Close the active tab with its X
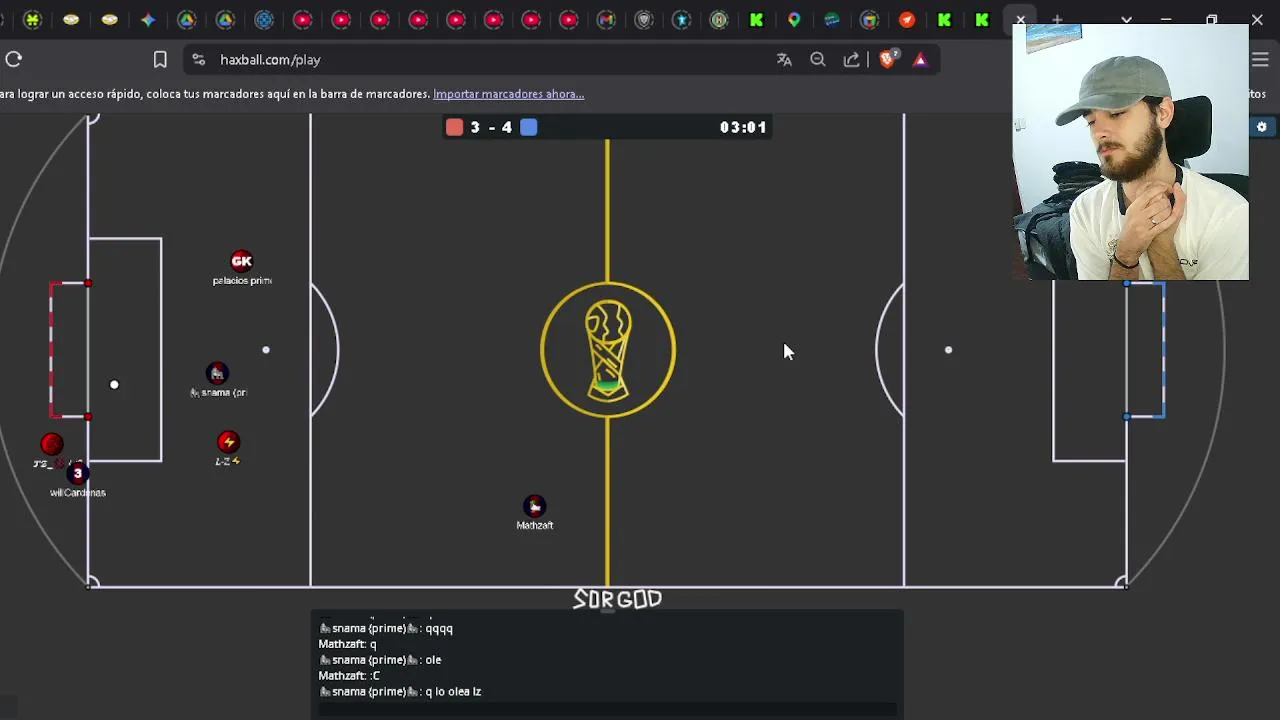Image resolution: width=1280 pixels, height=720 pixels. coord(1020,20)
